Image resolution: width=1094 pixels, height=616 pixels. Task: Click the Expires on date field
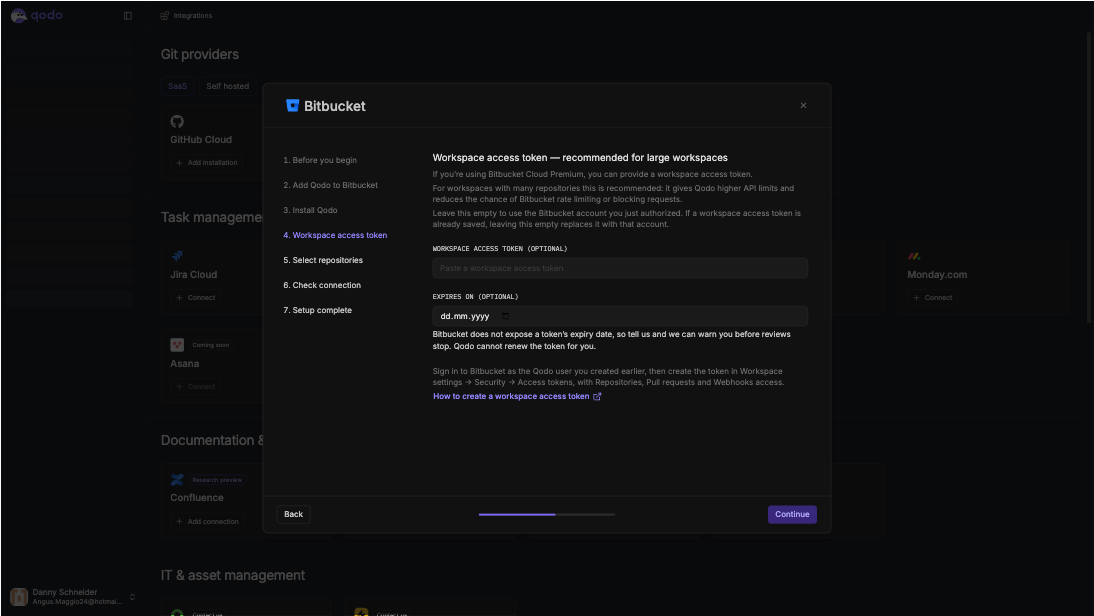click(x=620, y=316)
